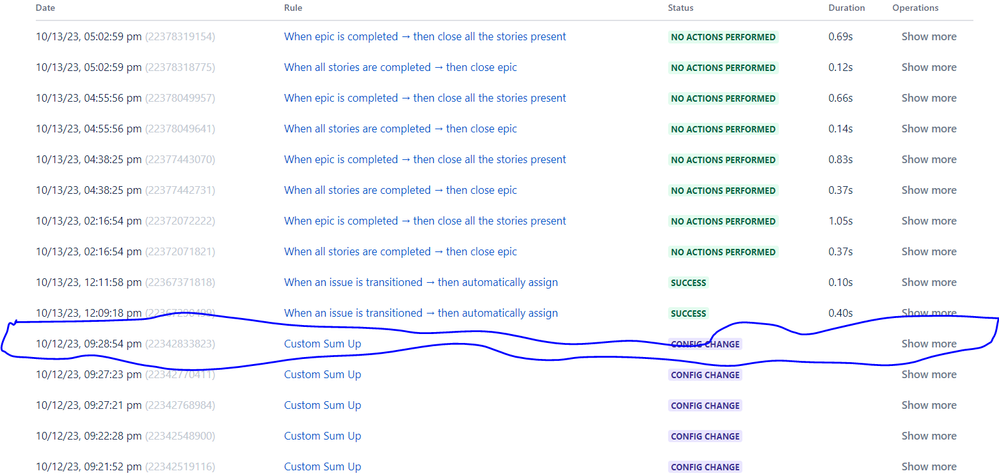Show more for the 0.40s Success run
This screenshot has width=999, height=476.
pyautogui.click(x=929, y=313)
